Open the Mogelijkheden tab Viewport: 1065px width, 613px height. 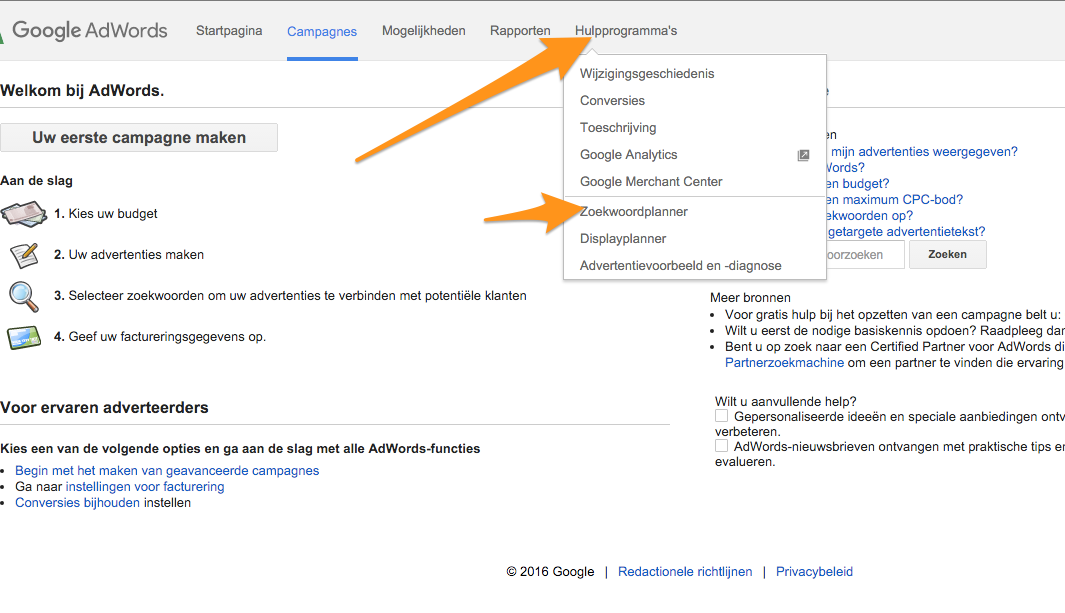[x=423, y=30]
